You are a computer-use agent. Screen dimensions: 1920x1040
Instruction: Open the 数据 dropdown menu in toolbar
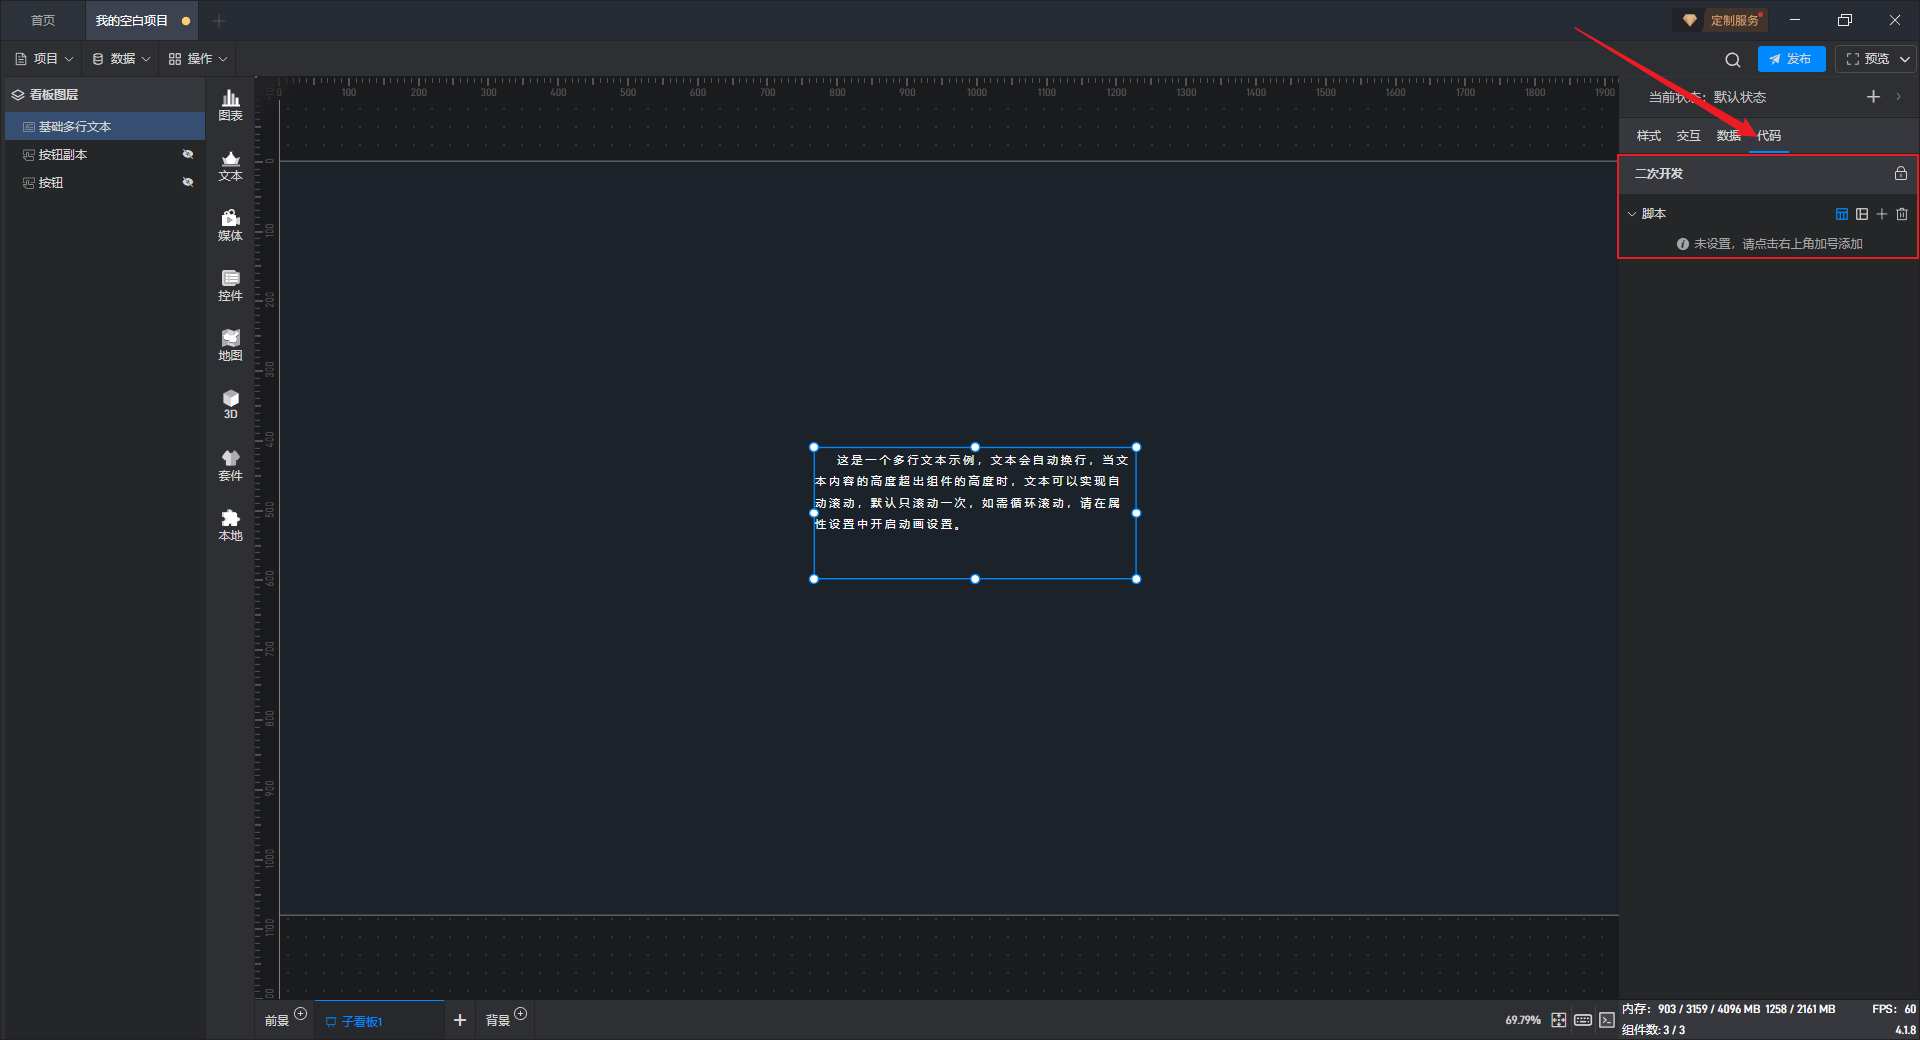pyautogui.click(x=121, y=59)
